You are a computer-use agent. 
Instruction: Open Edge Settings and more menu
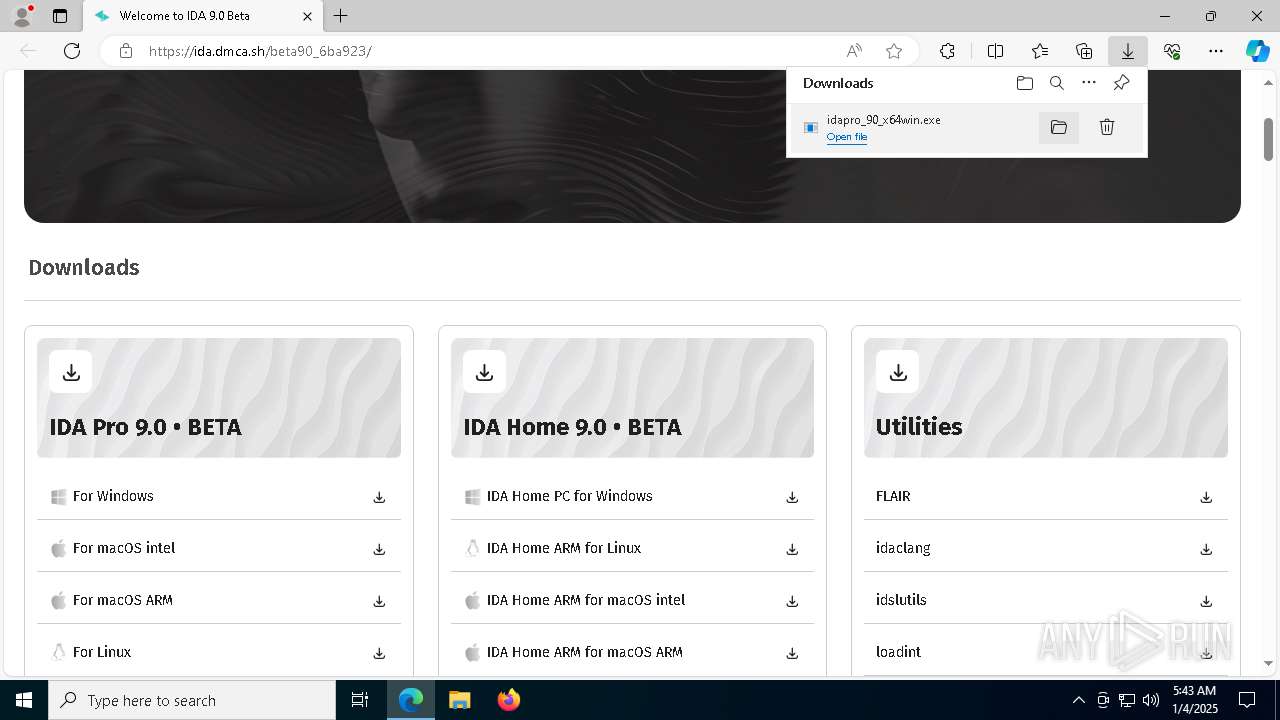[x=1216, y=51]
